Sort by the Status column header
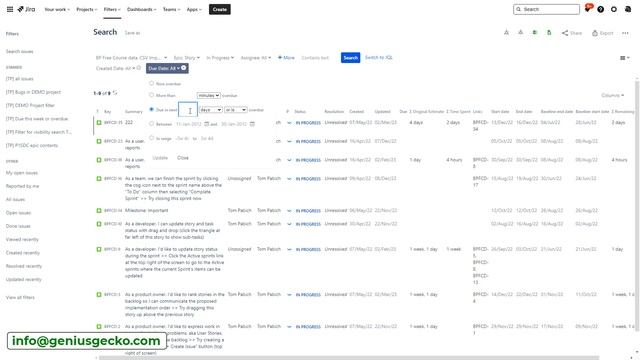 [x=300, y=111]
